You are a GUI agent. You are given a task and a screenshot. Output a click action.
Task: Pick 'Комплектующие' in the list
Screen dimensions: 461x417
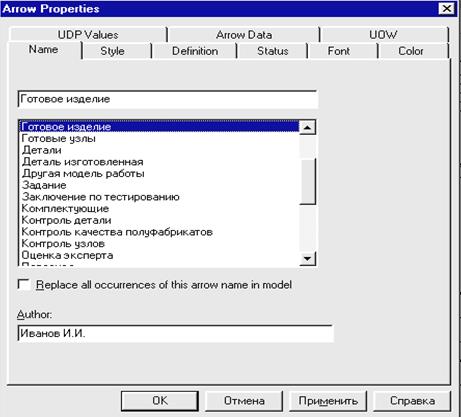coord(159,208)
